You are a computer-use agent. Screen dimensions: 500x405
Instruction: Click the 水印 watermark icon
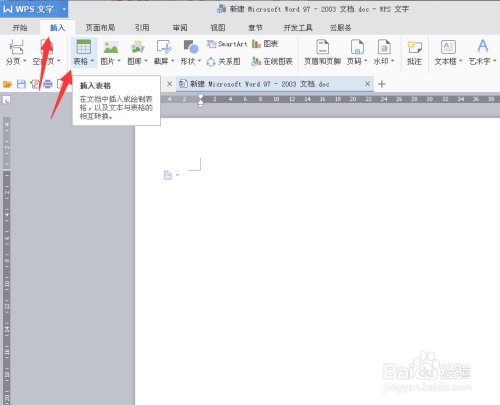point(384,47)
